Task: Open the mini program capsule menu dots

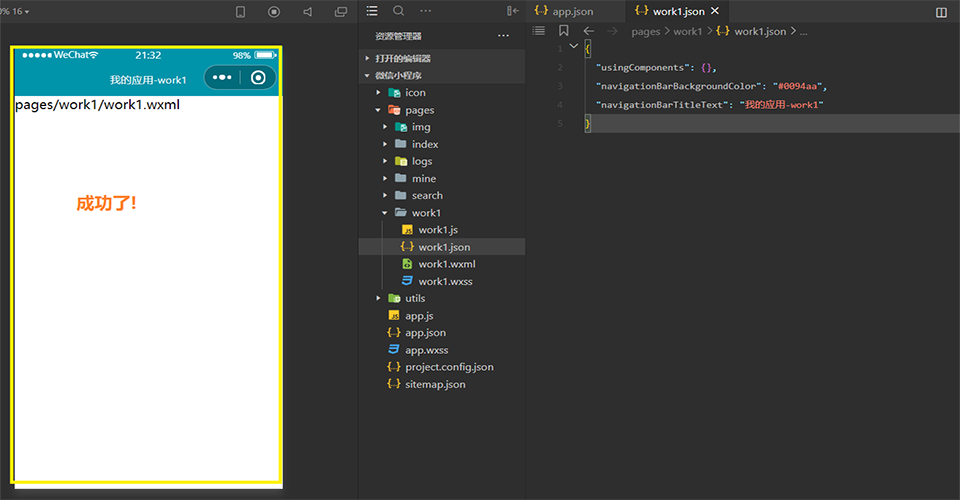Action: click(222, 77)
